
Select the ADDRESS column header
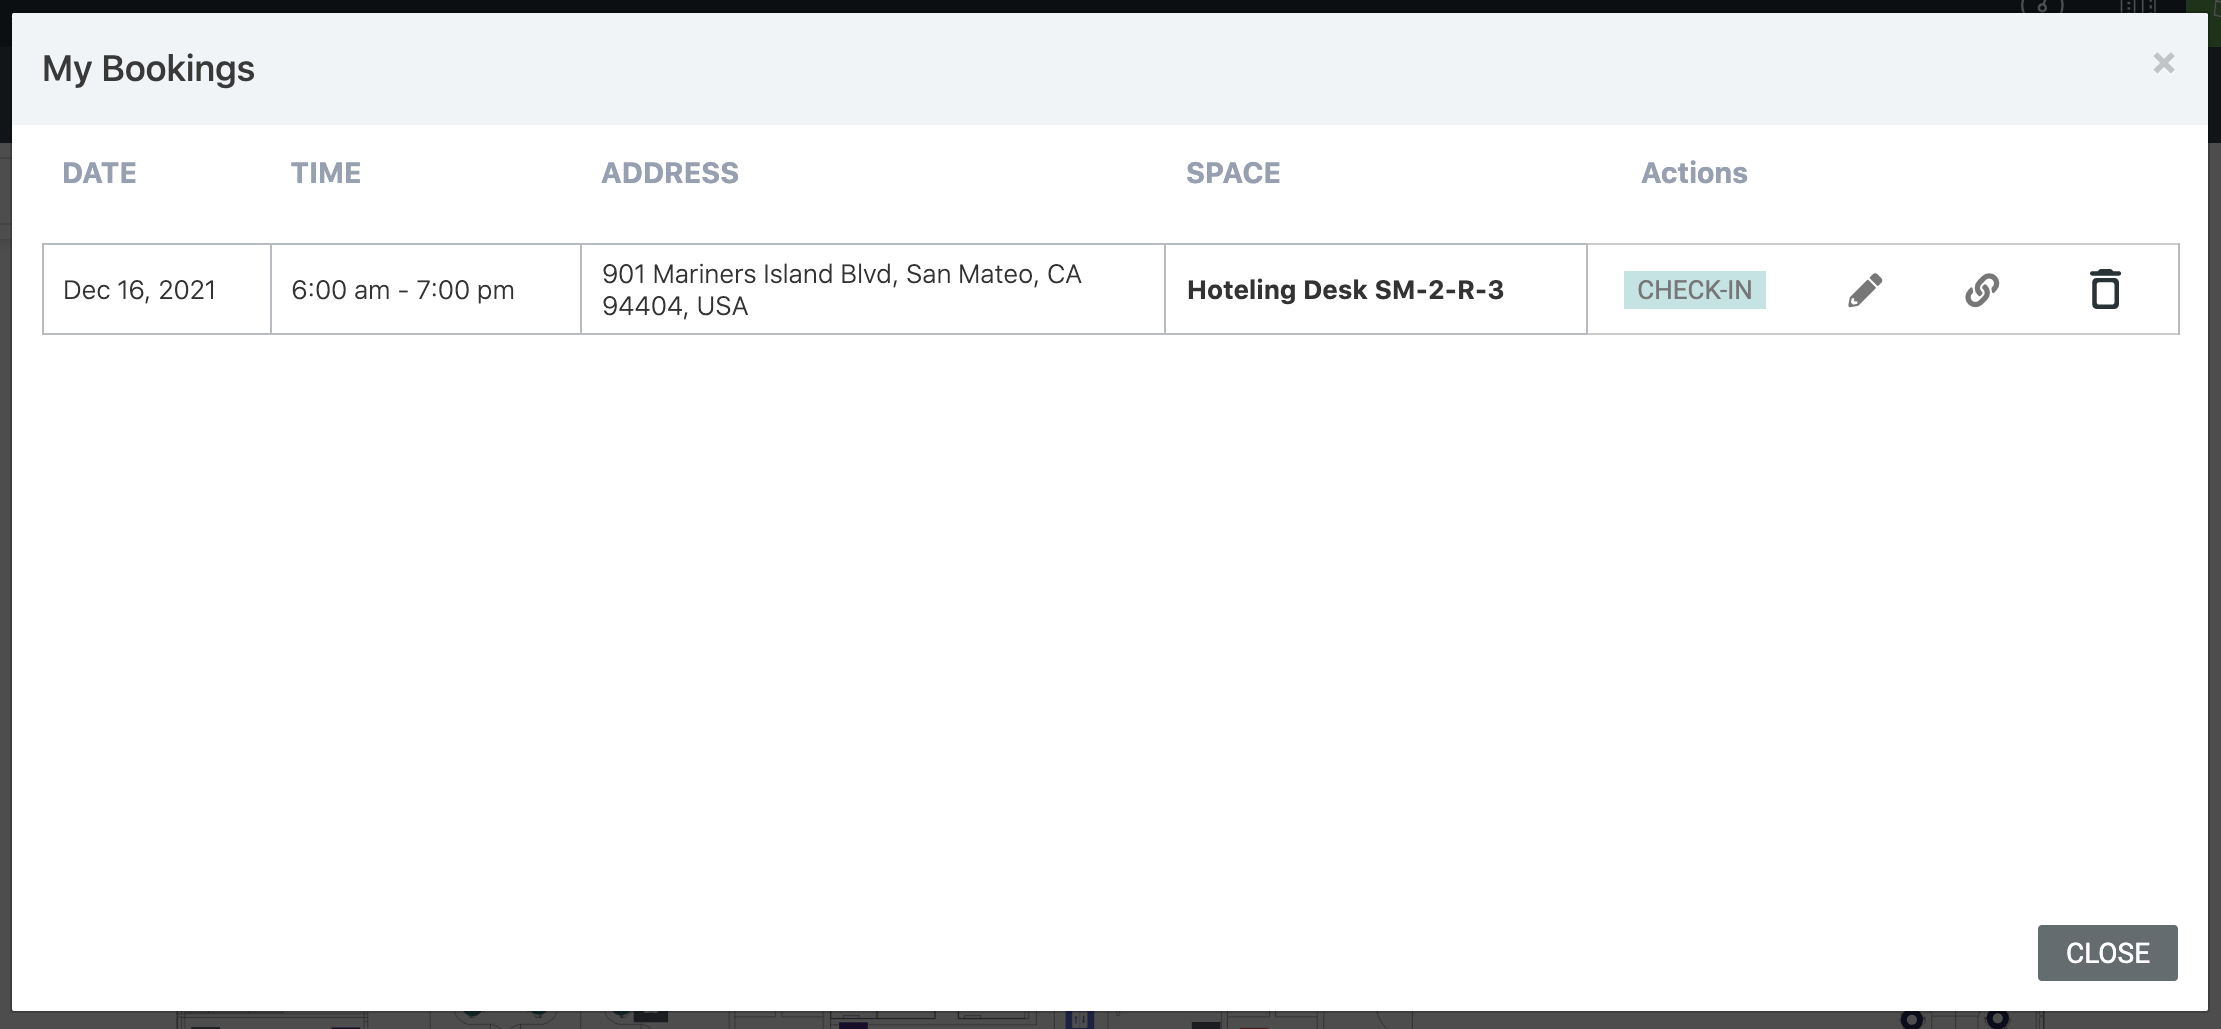[670, 172]
